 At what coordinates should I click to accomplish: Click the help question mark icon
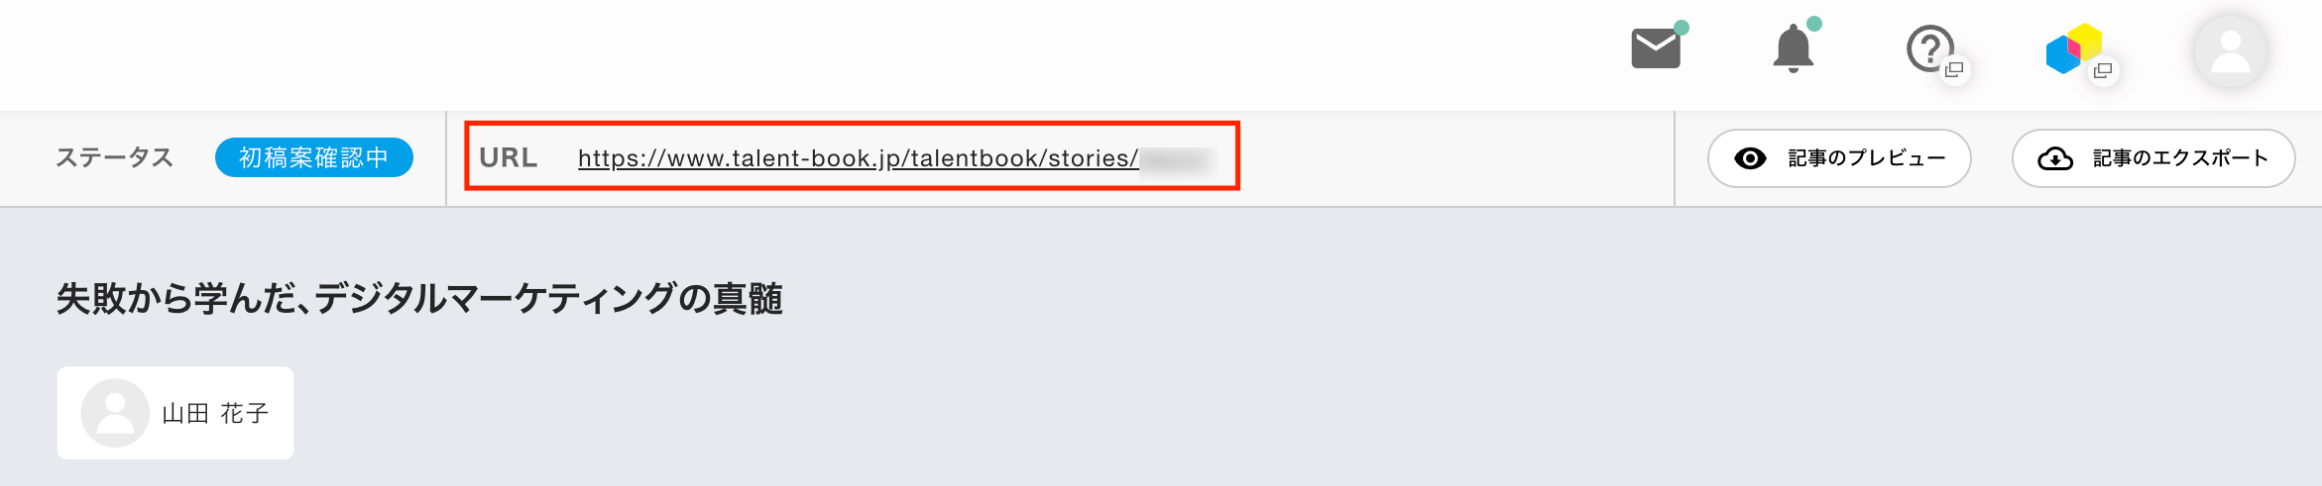(1928, 48)
